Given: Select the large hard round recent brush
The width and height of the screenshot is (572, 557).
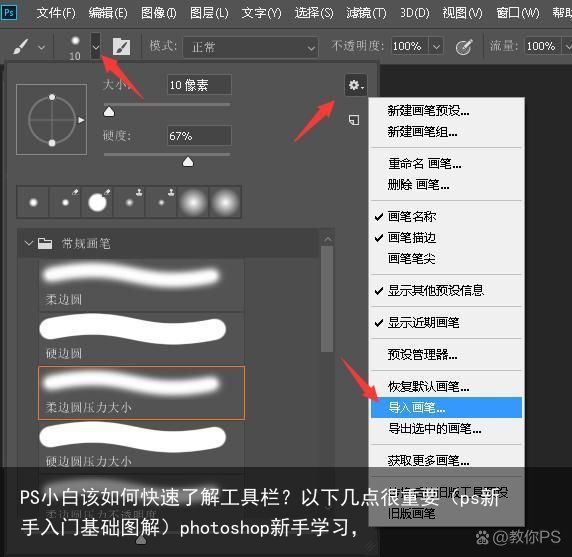Looking at the screenshot, I should coord(97,202).
